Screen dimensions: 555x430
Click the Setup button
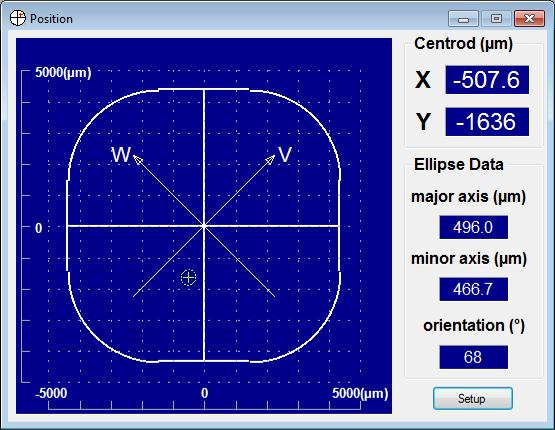point(473,399)
